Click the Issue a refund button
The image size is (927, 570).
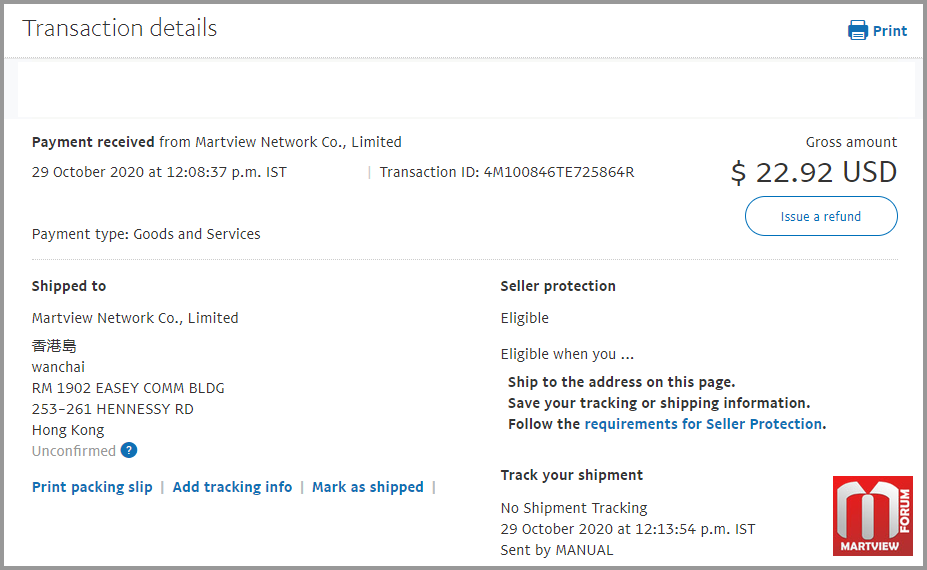point(821,216)
